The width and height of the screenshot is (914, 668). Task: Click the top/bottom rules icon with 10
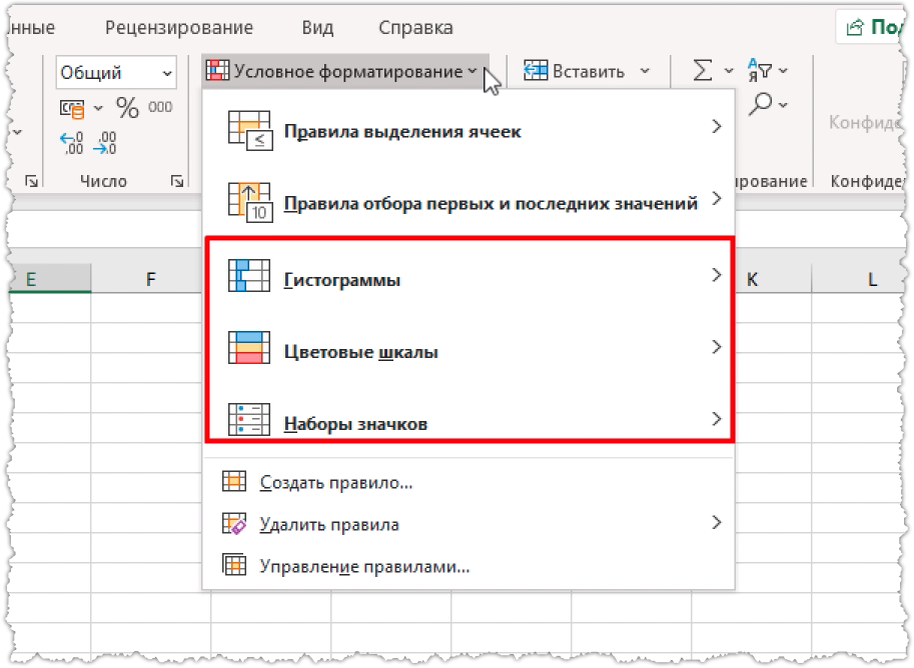click(249, 202)
